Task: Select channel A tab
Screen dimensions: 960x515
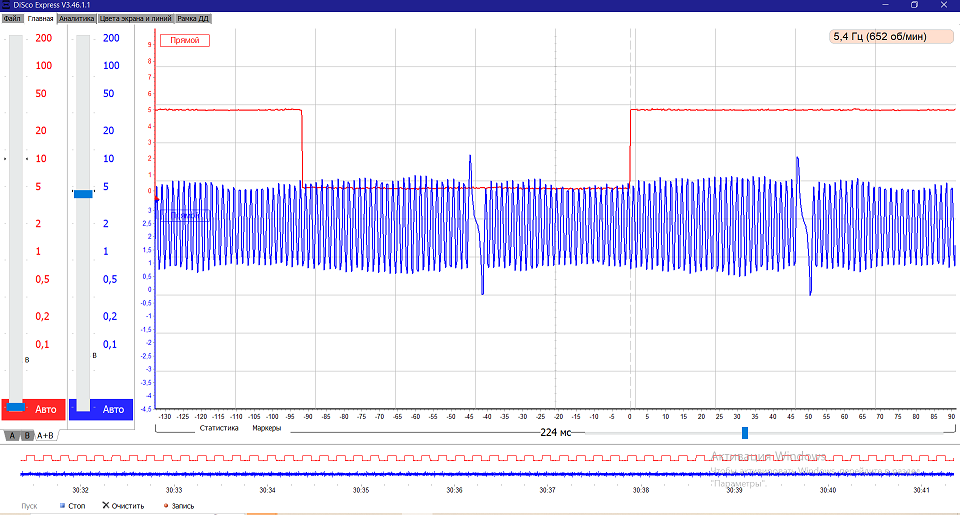Action: [12, 435]
